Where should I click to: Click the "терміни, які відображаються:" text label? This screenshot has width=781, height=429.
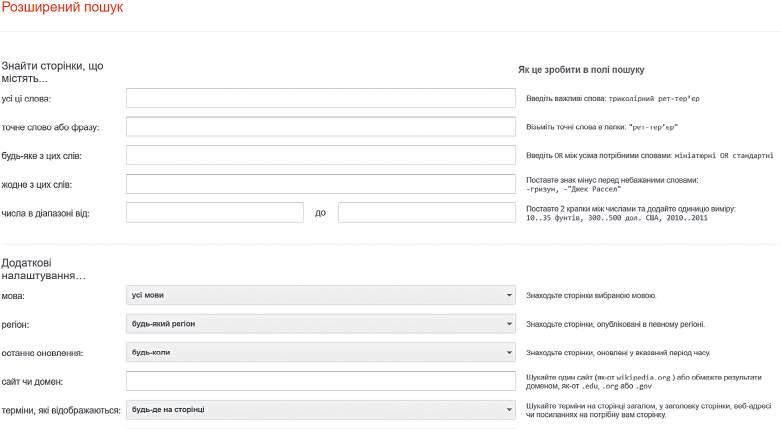coord(61,411)
